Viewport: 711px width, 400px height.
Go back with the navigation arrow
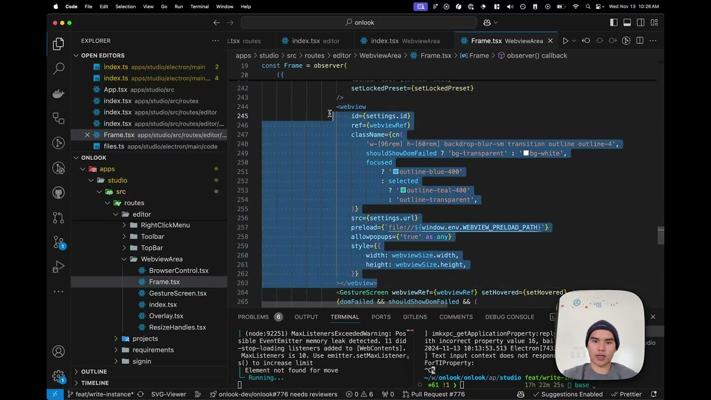(x=216, y=22)
